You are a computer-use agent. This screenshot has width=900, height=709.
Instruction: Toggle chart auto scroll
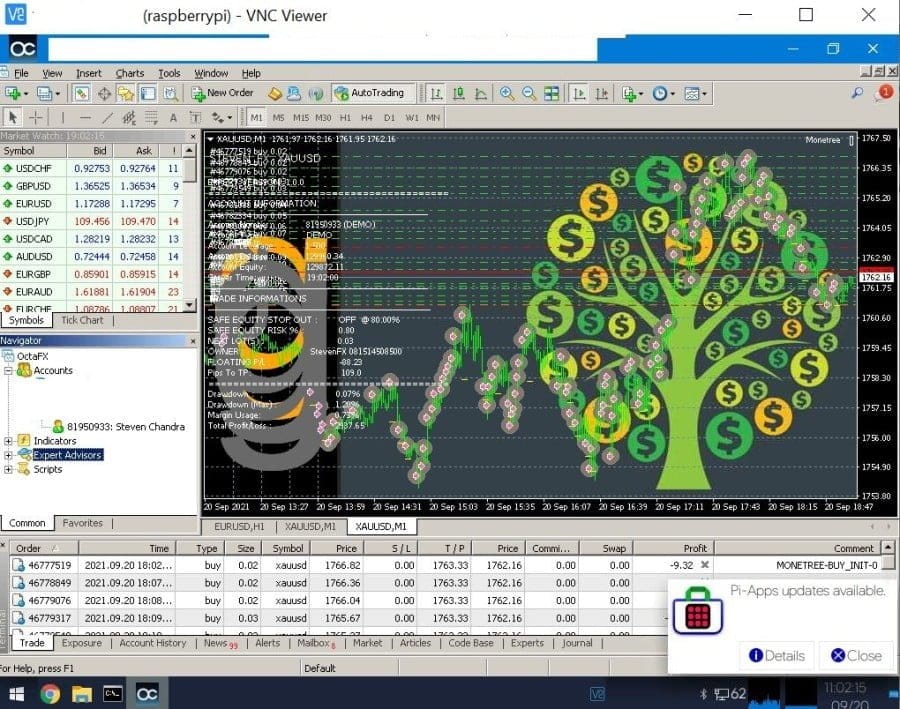click(x=578, y=92)
